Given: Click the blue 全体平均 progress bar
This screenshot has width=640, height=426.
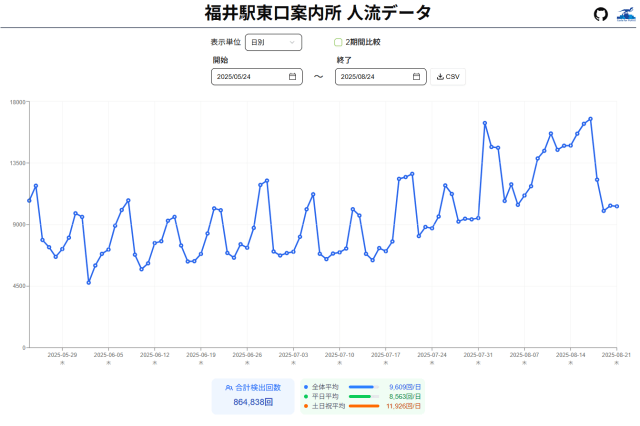Looking at the screenshot, I should pos(360,386).
